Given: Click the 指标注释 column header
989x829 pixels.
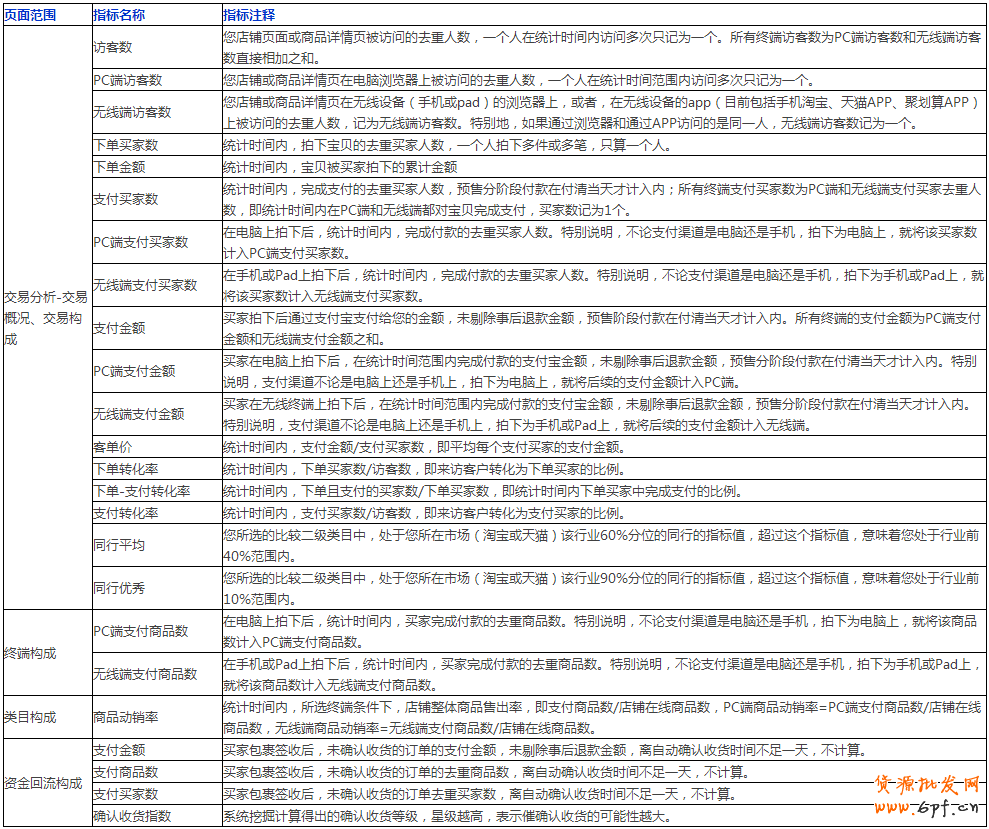Looking at the screenshot, I should pos(604,15).
